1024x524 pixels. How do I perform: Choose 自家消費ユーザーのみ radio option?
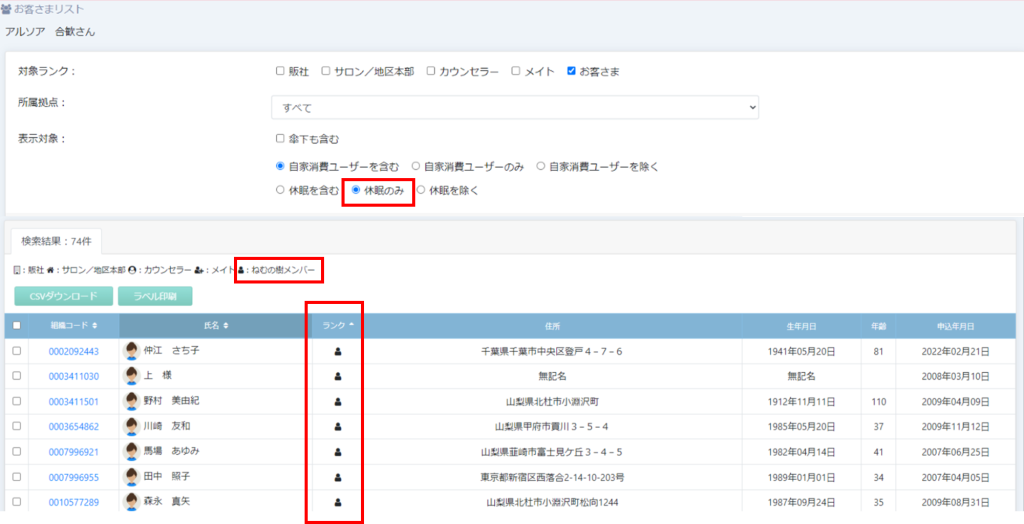coord(416,166)
